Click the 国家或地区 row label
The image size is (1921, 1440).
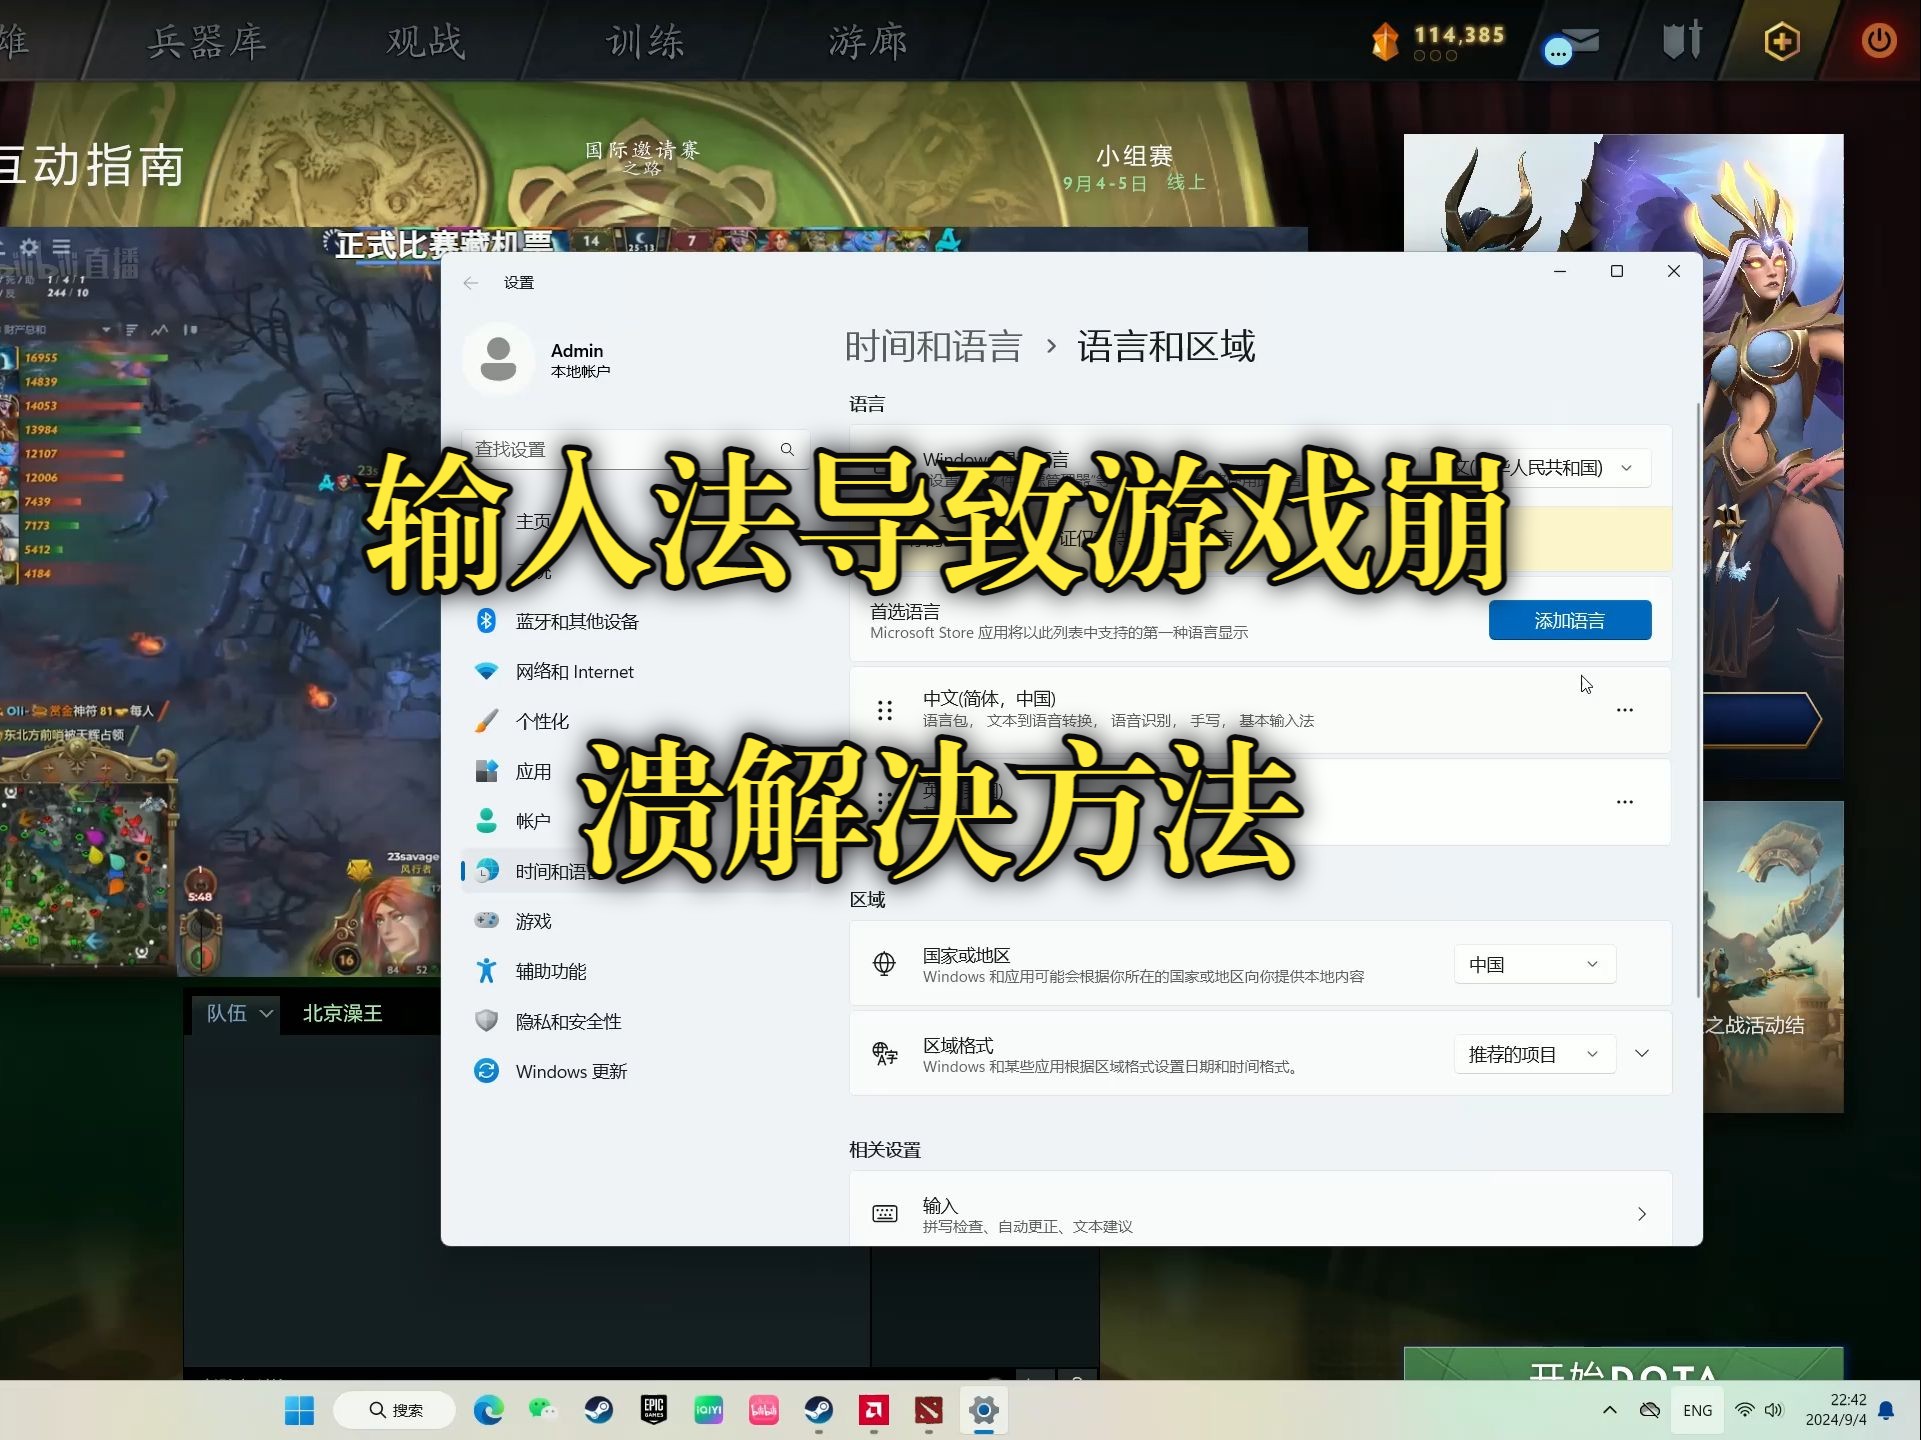pyautogui.click(x=966, y=955)
